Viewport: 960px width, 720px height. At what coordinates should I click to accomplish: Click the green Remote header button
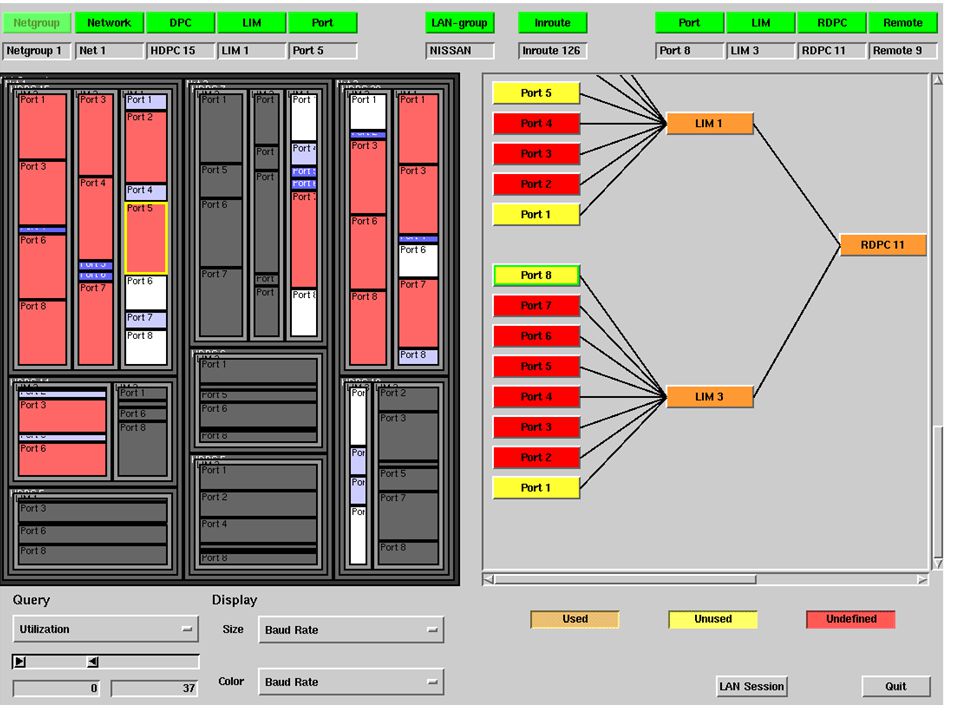[903, 23]
